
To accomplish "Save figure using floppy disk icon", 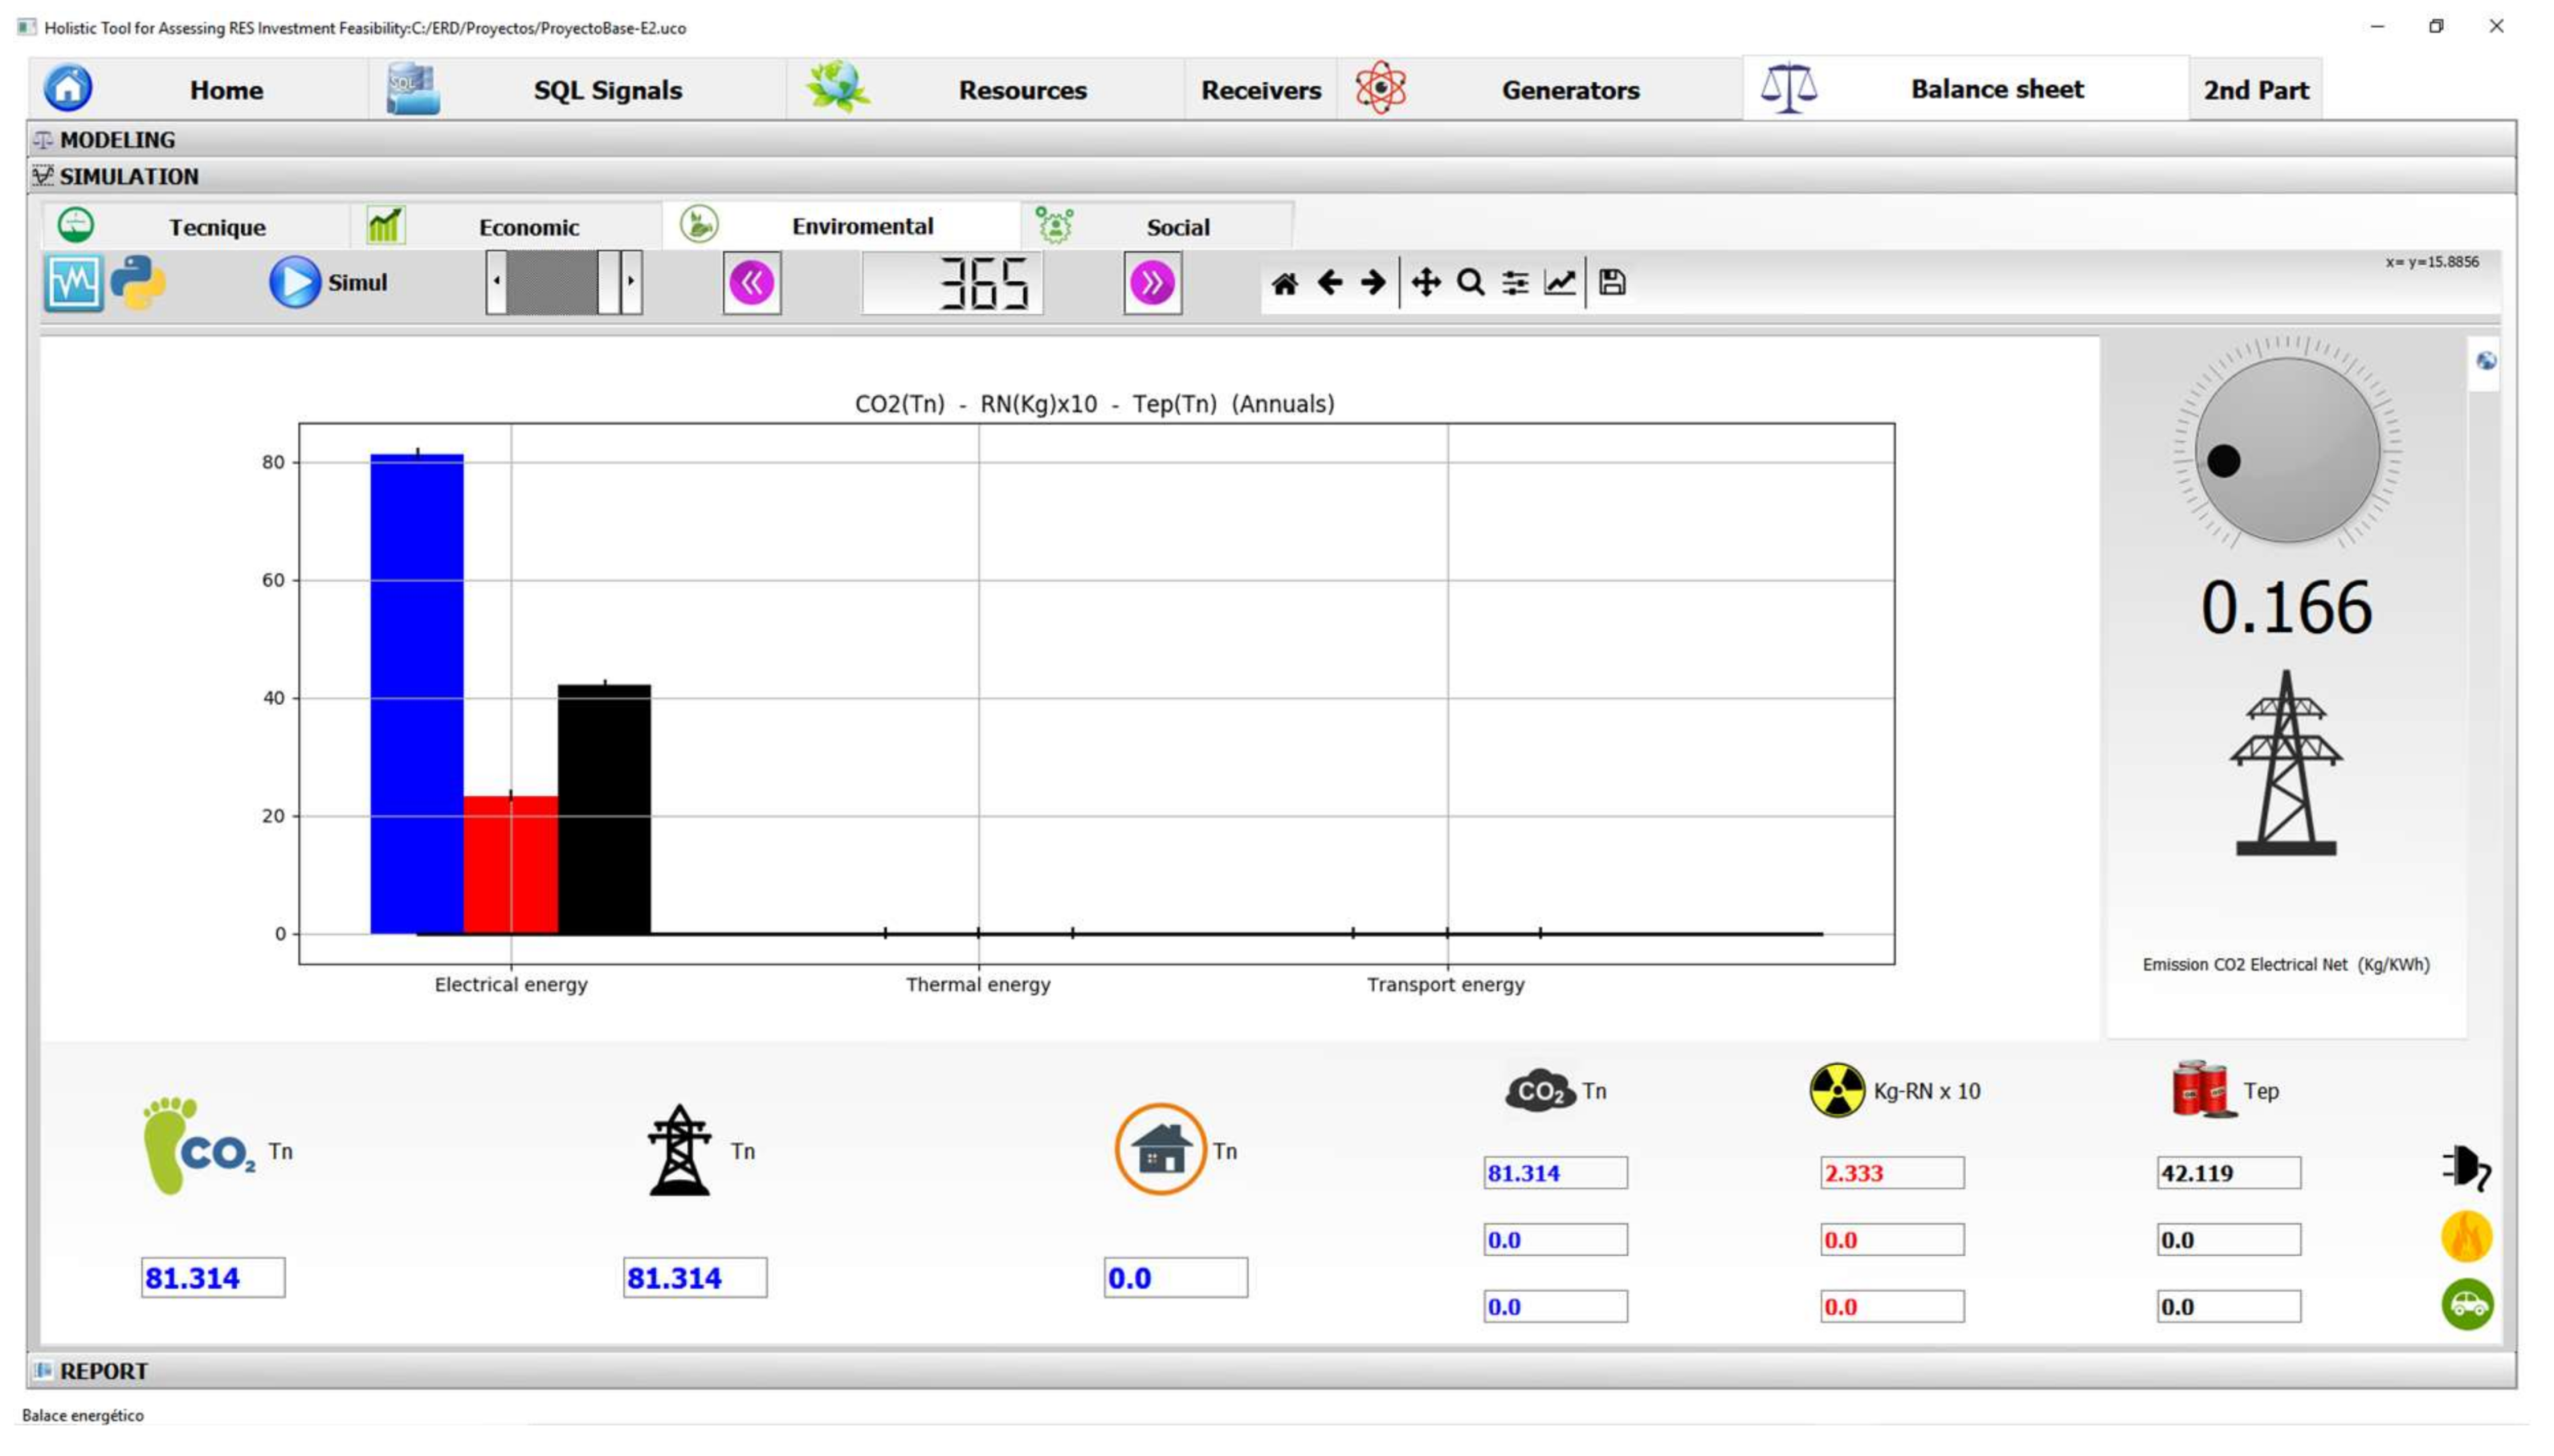I will (x=1612, y=283).
